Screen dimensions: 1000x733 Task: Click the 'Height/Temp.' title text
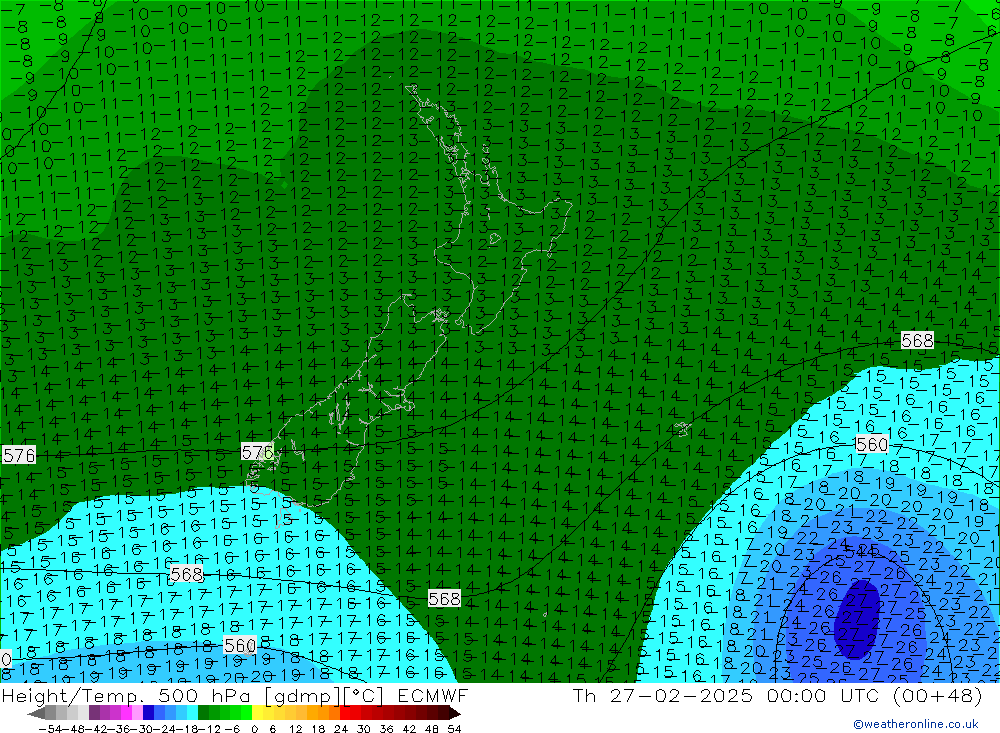(71, 696)
